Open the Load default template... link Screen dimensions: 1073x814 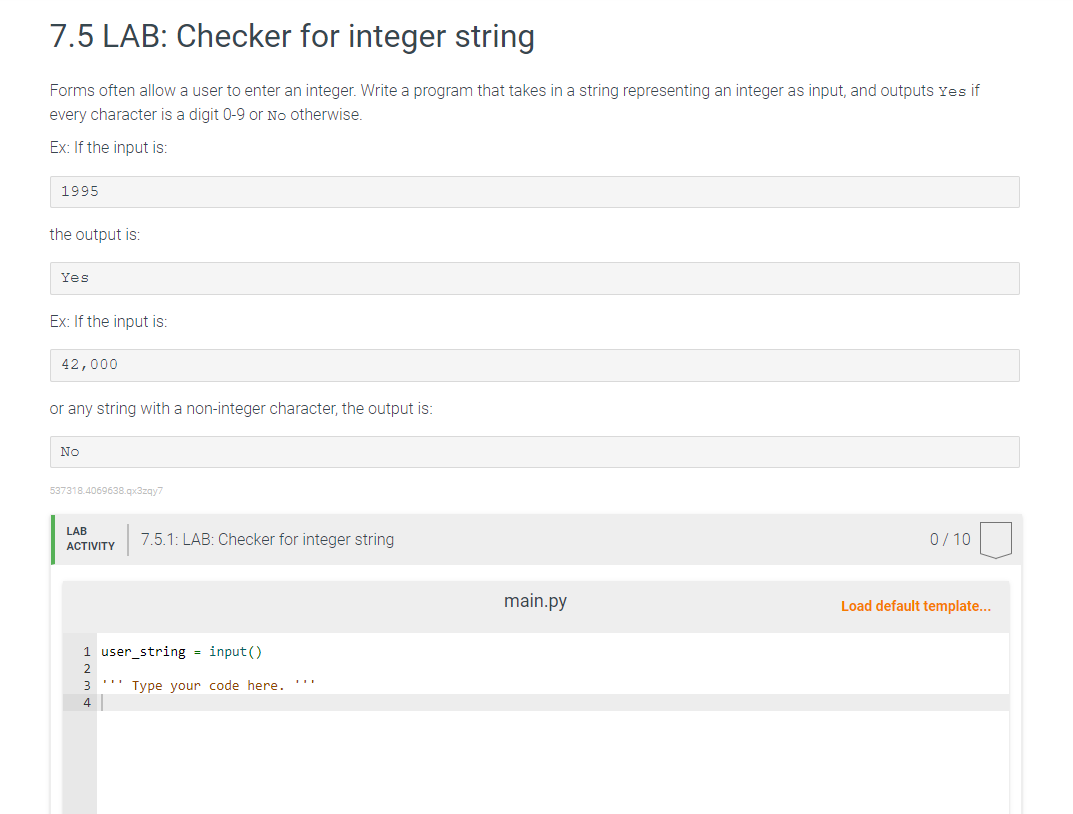point(915,606)
